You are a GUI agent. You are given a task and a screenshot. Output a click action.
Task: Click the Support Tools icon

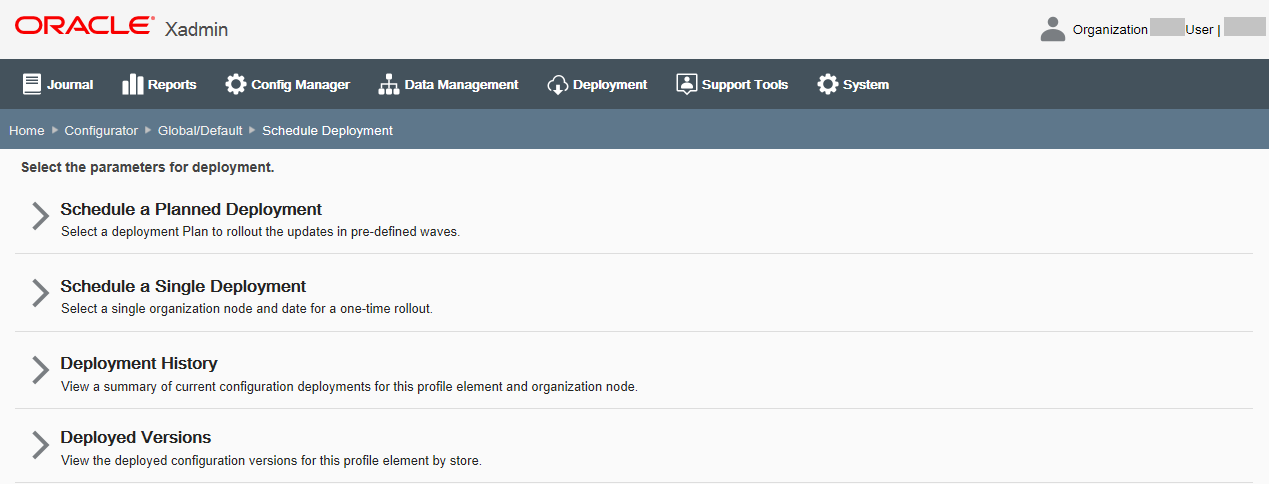point(686,84)
